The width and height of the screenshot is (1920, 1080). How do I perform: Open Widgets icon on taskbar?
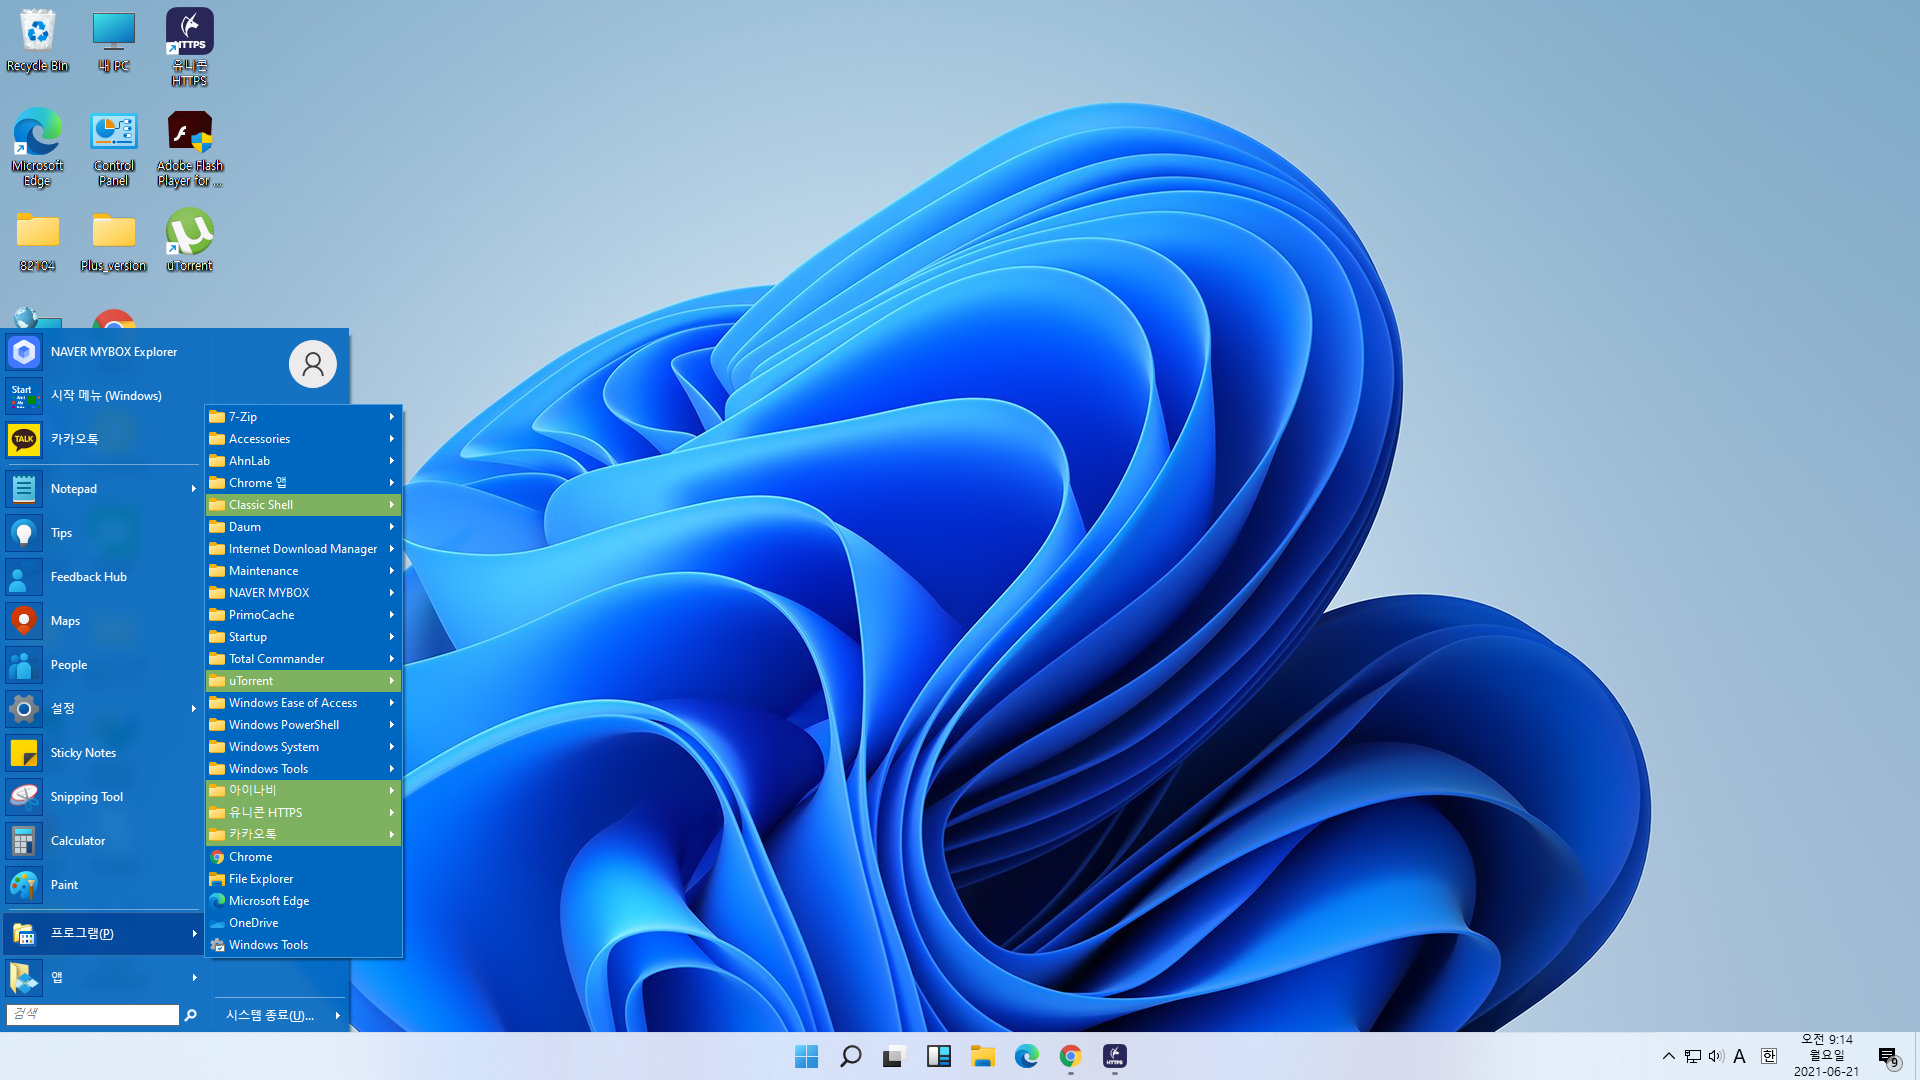pos(938,1056)
